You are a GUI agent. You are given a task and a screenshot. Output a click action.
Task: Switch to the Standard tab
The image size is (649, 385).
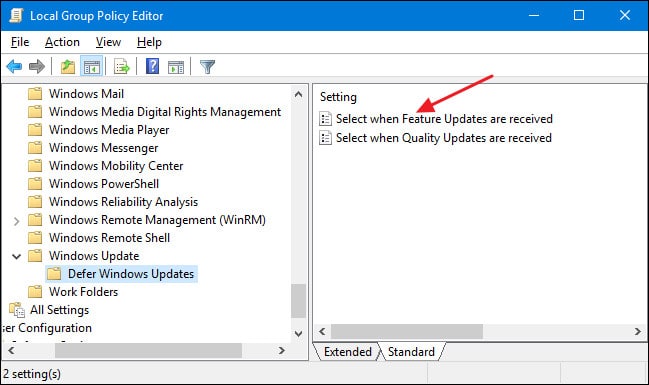411,352
